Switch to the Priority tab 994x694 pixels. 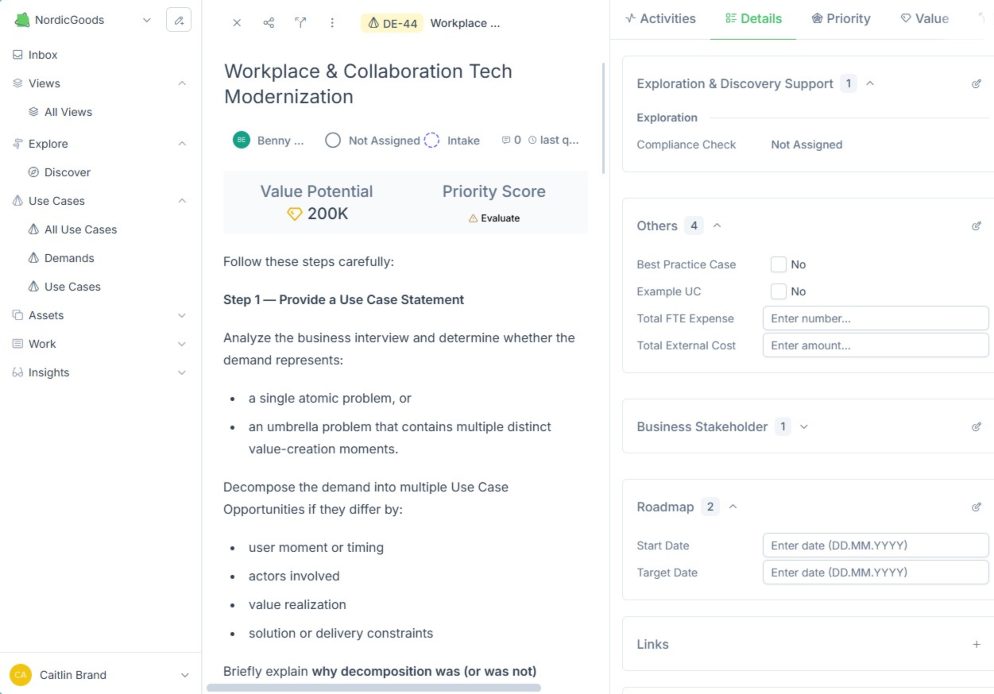(841, 19)
